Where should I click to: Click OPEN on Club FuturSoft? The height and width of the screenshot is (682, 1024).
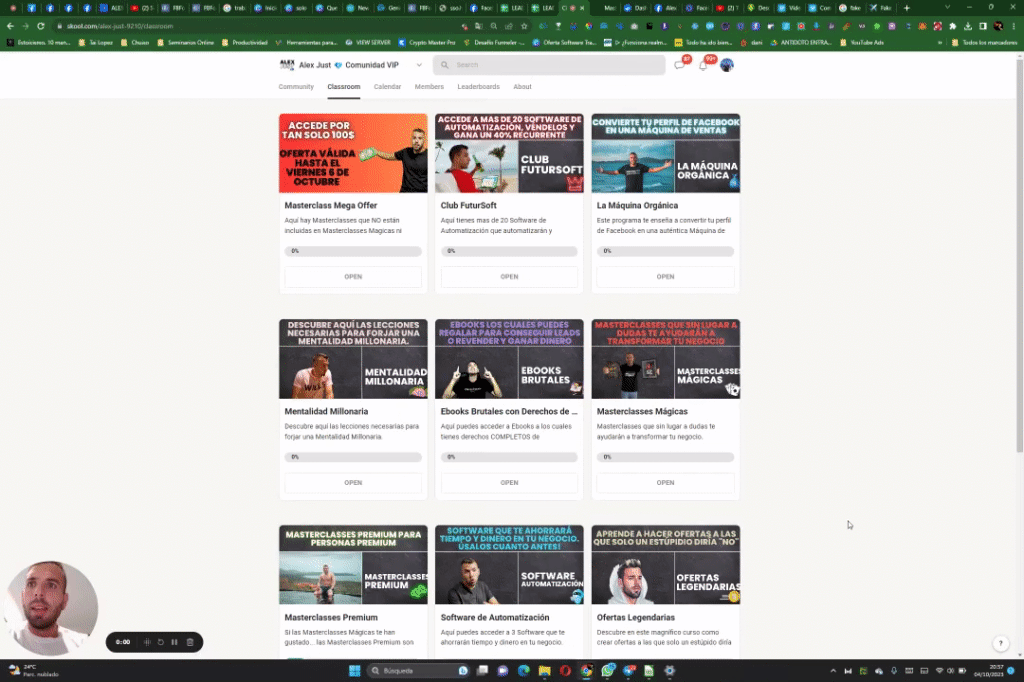[509, 277]
